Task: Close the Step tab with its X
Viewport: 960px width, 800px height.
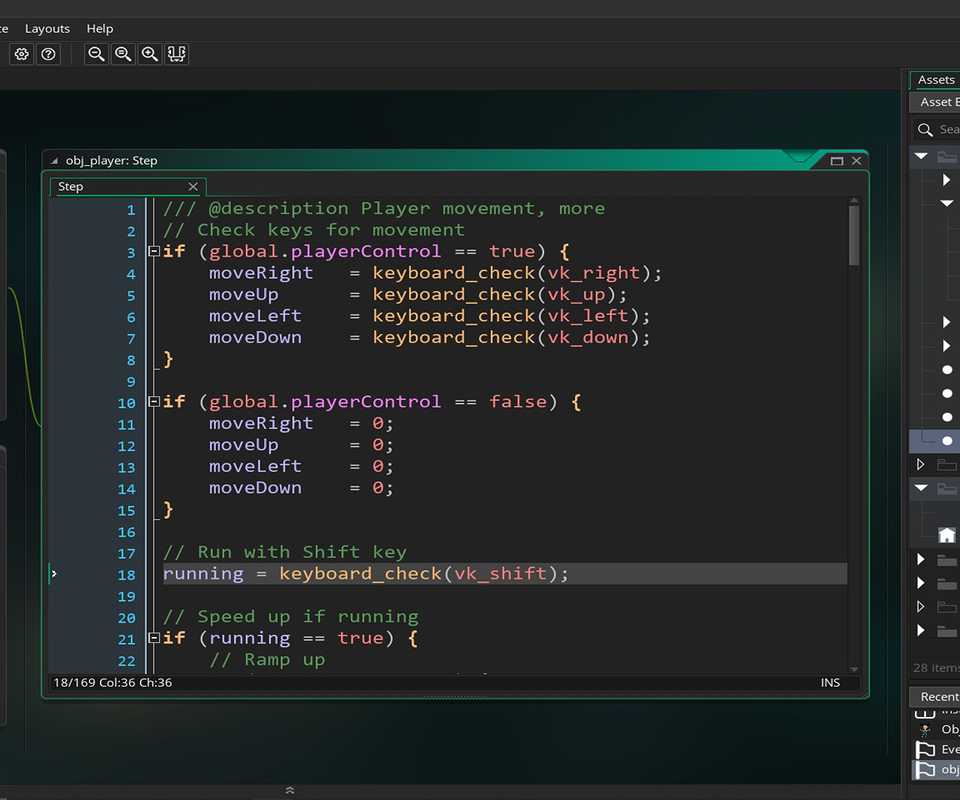Action: pos(193,187)
